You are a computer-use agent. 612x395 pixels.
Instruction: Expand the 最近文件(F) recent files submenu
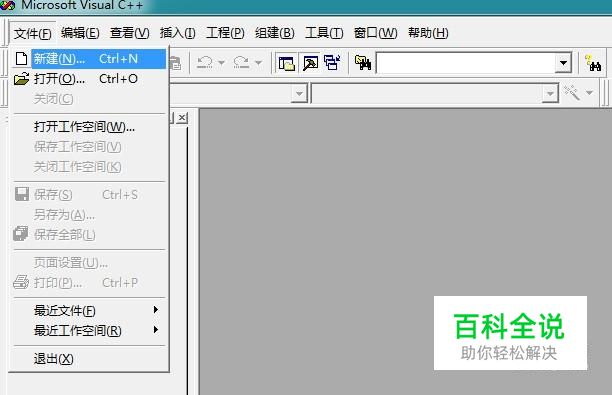coord(89,311)
